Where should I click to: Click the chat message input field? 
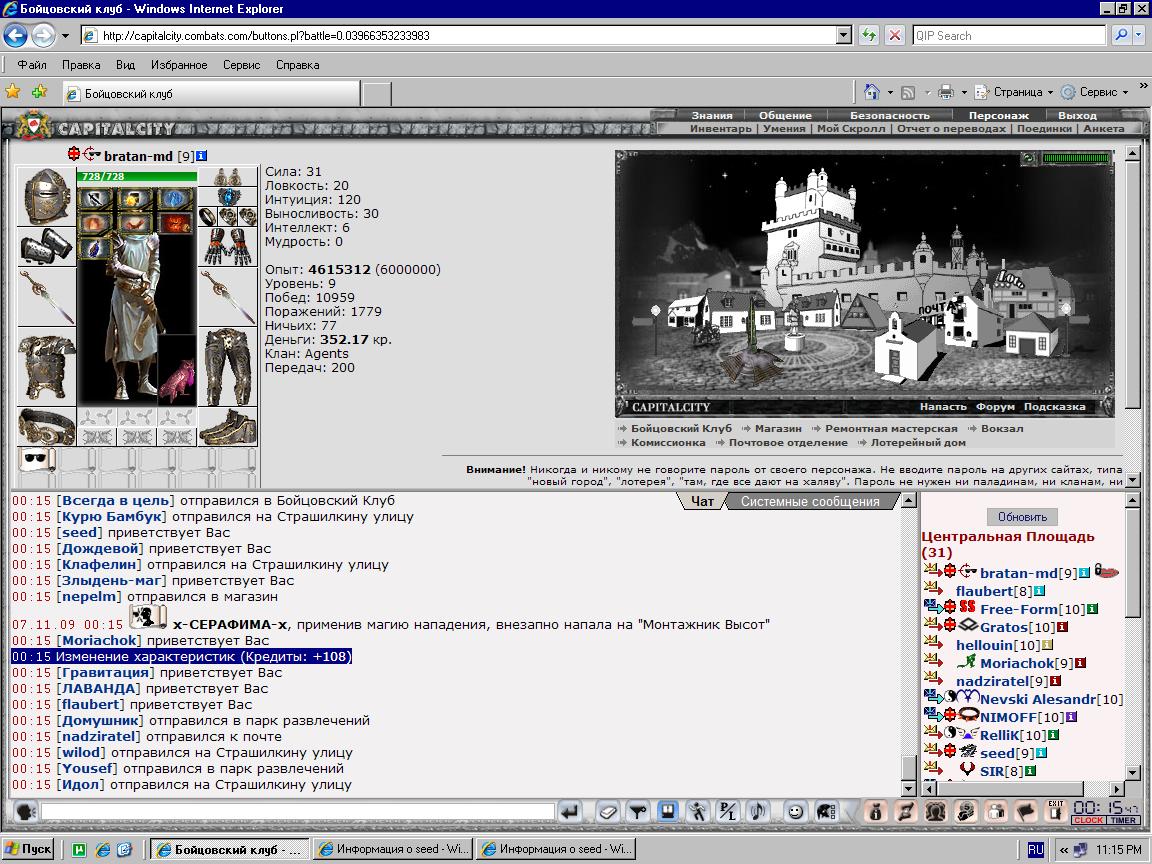pyautogui.click(x=298, y=811)
